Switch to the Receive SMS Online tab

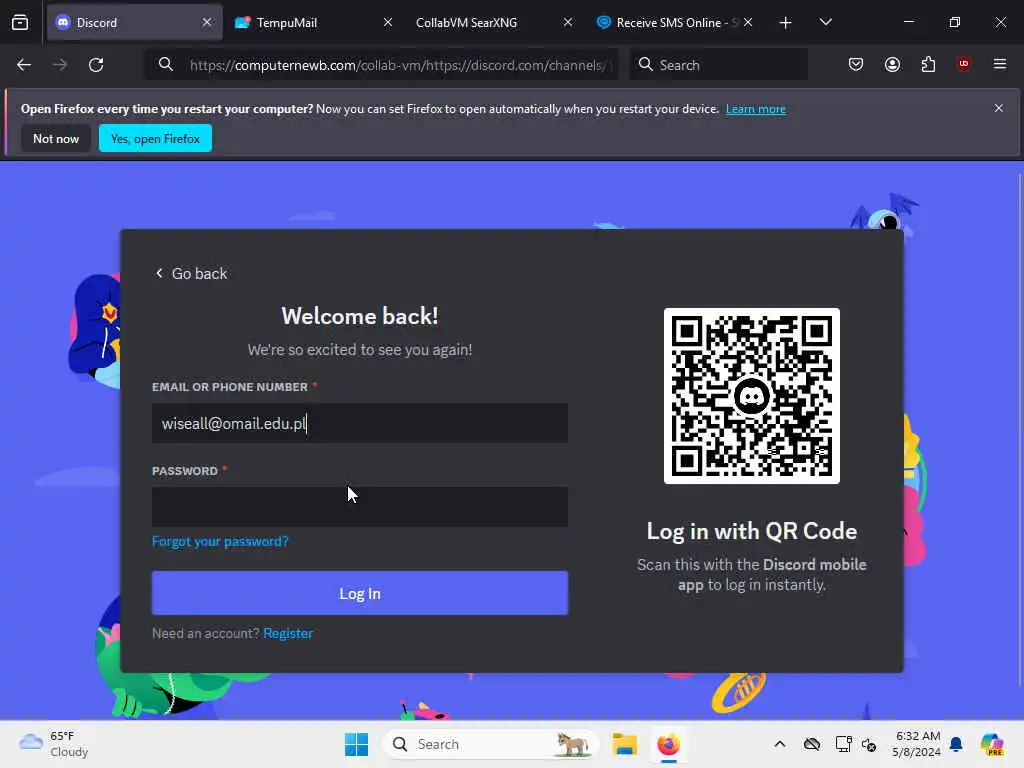[x=673, y=23]
